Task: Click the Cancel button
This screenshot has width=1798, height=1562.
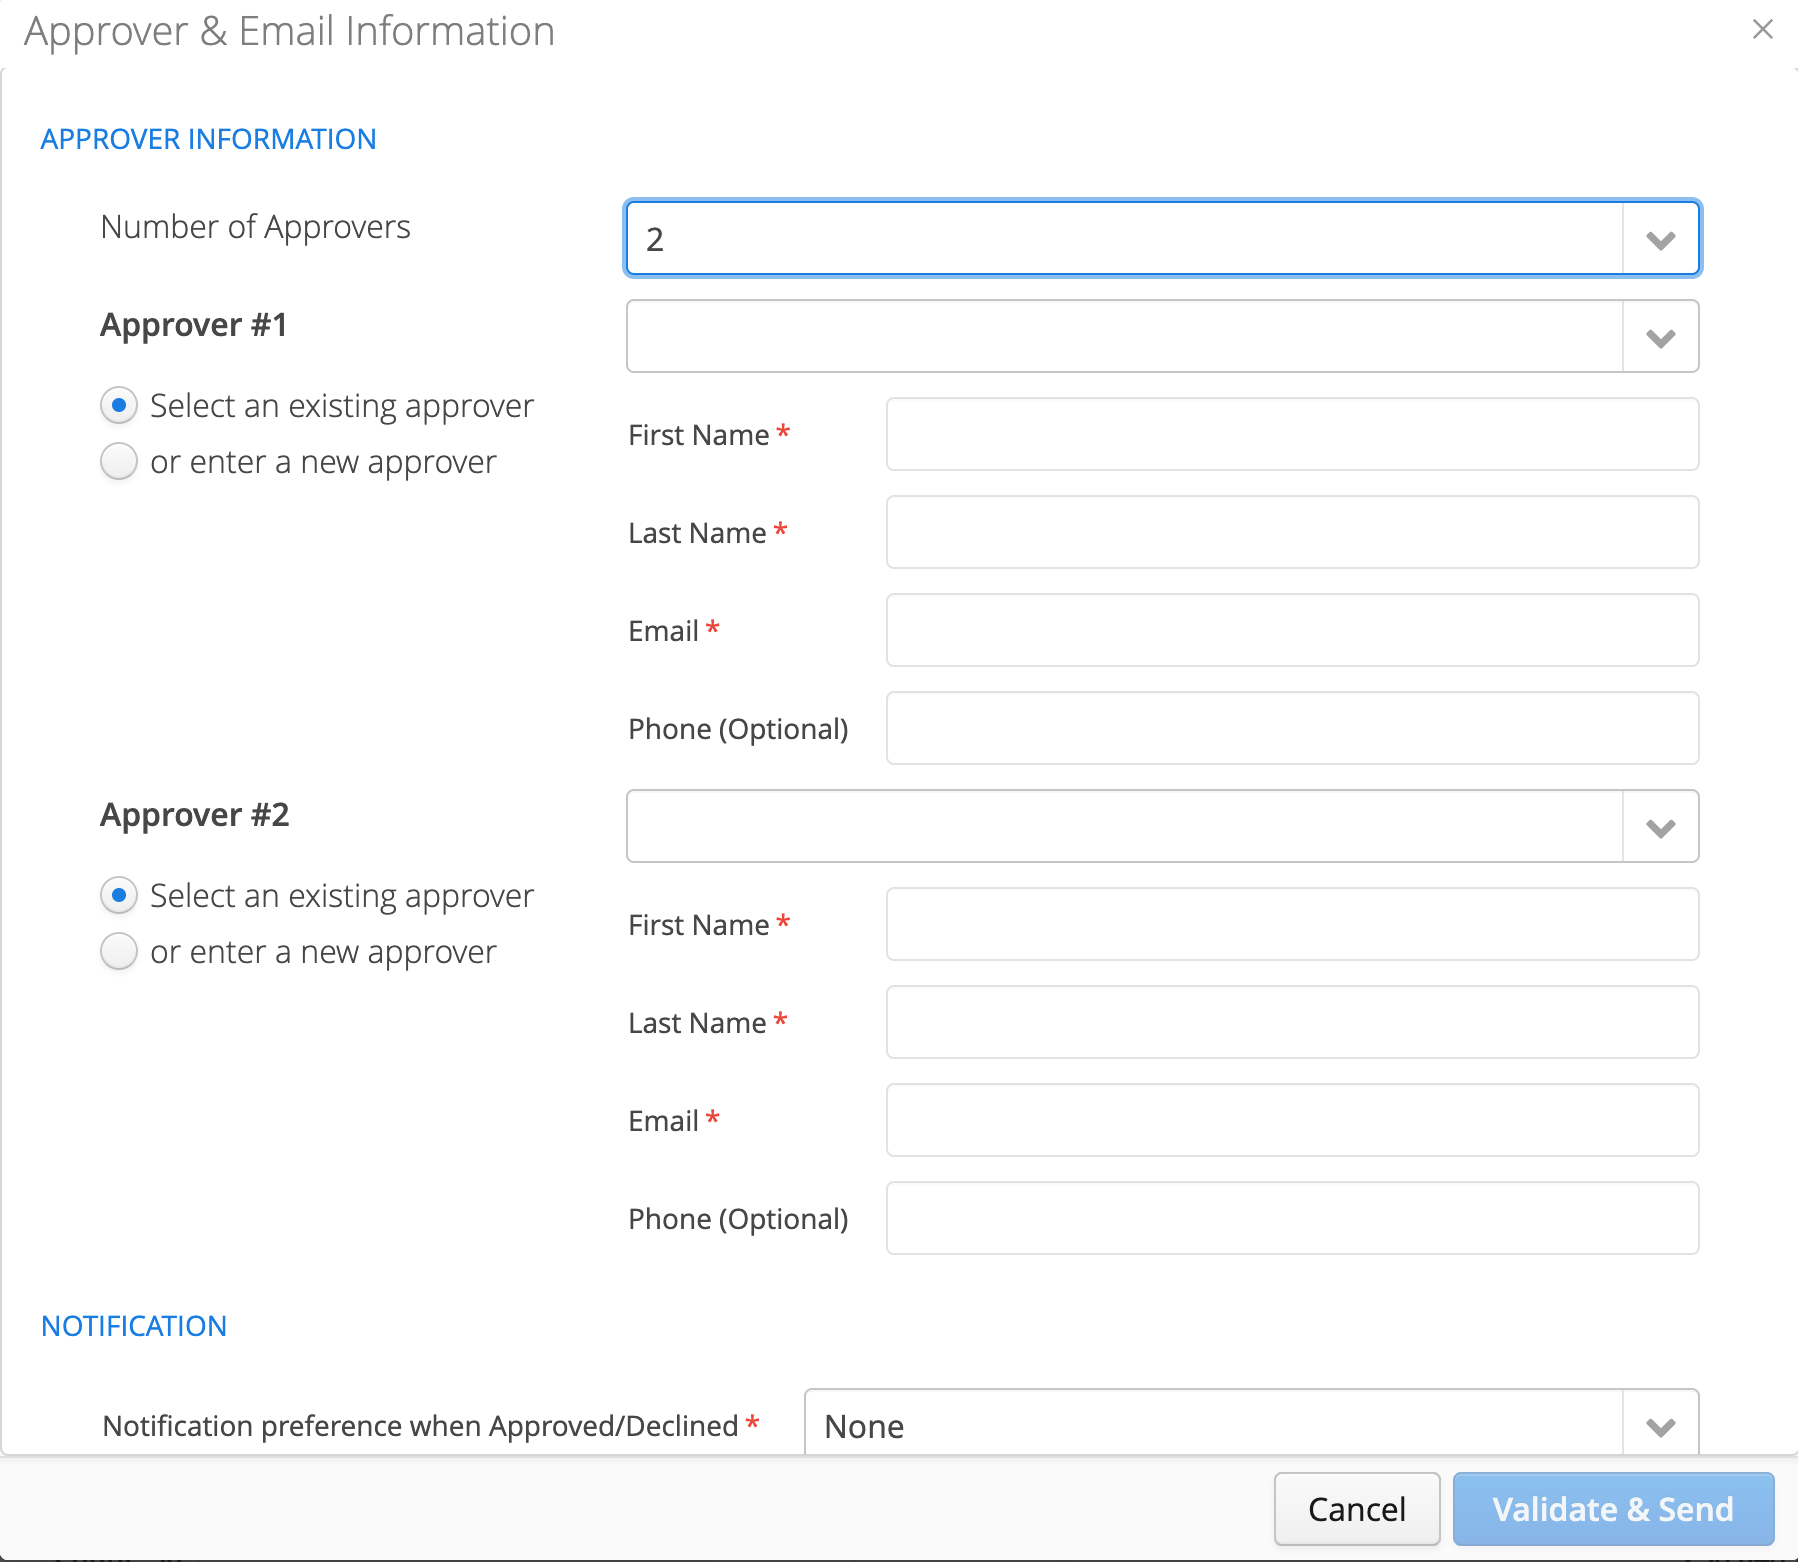Action: pyautogui.click(x=1357, y=1509)
